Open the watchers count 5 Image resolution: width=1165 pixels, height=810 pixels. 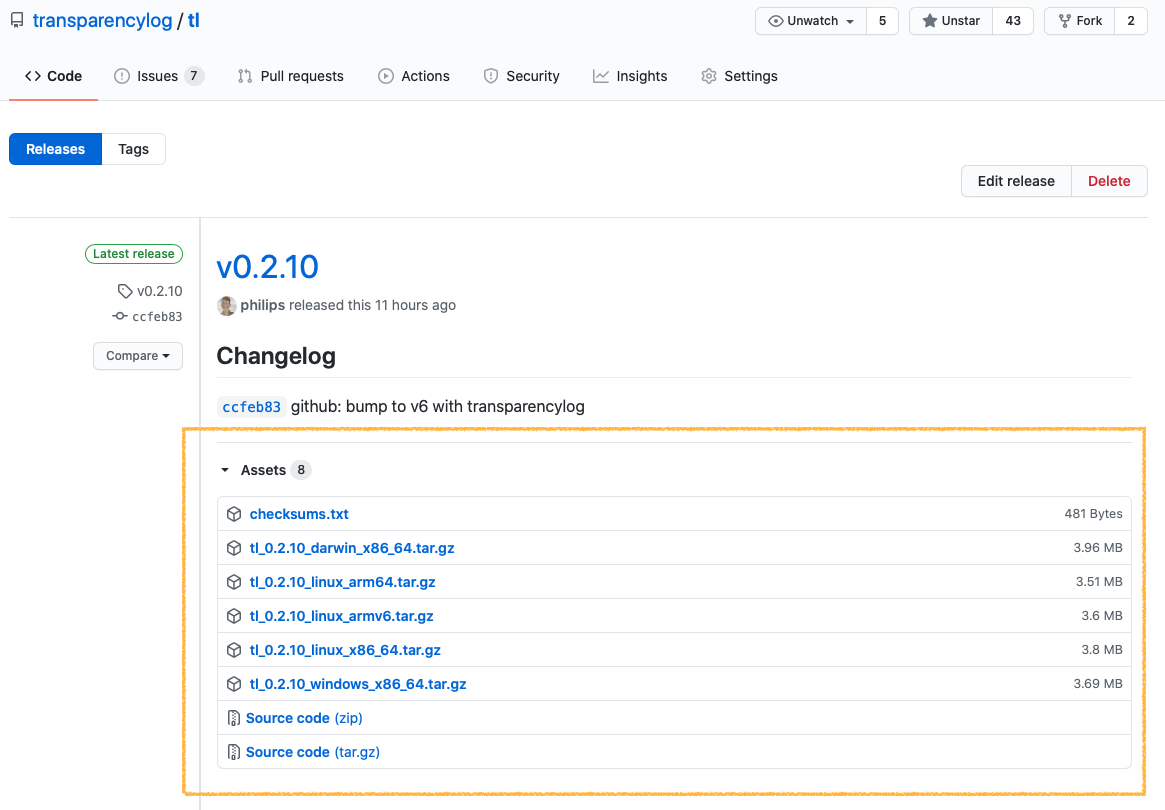click(883, 21)
